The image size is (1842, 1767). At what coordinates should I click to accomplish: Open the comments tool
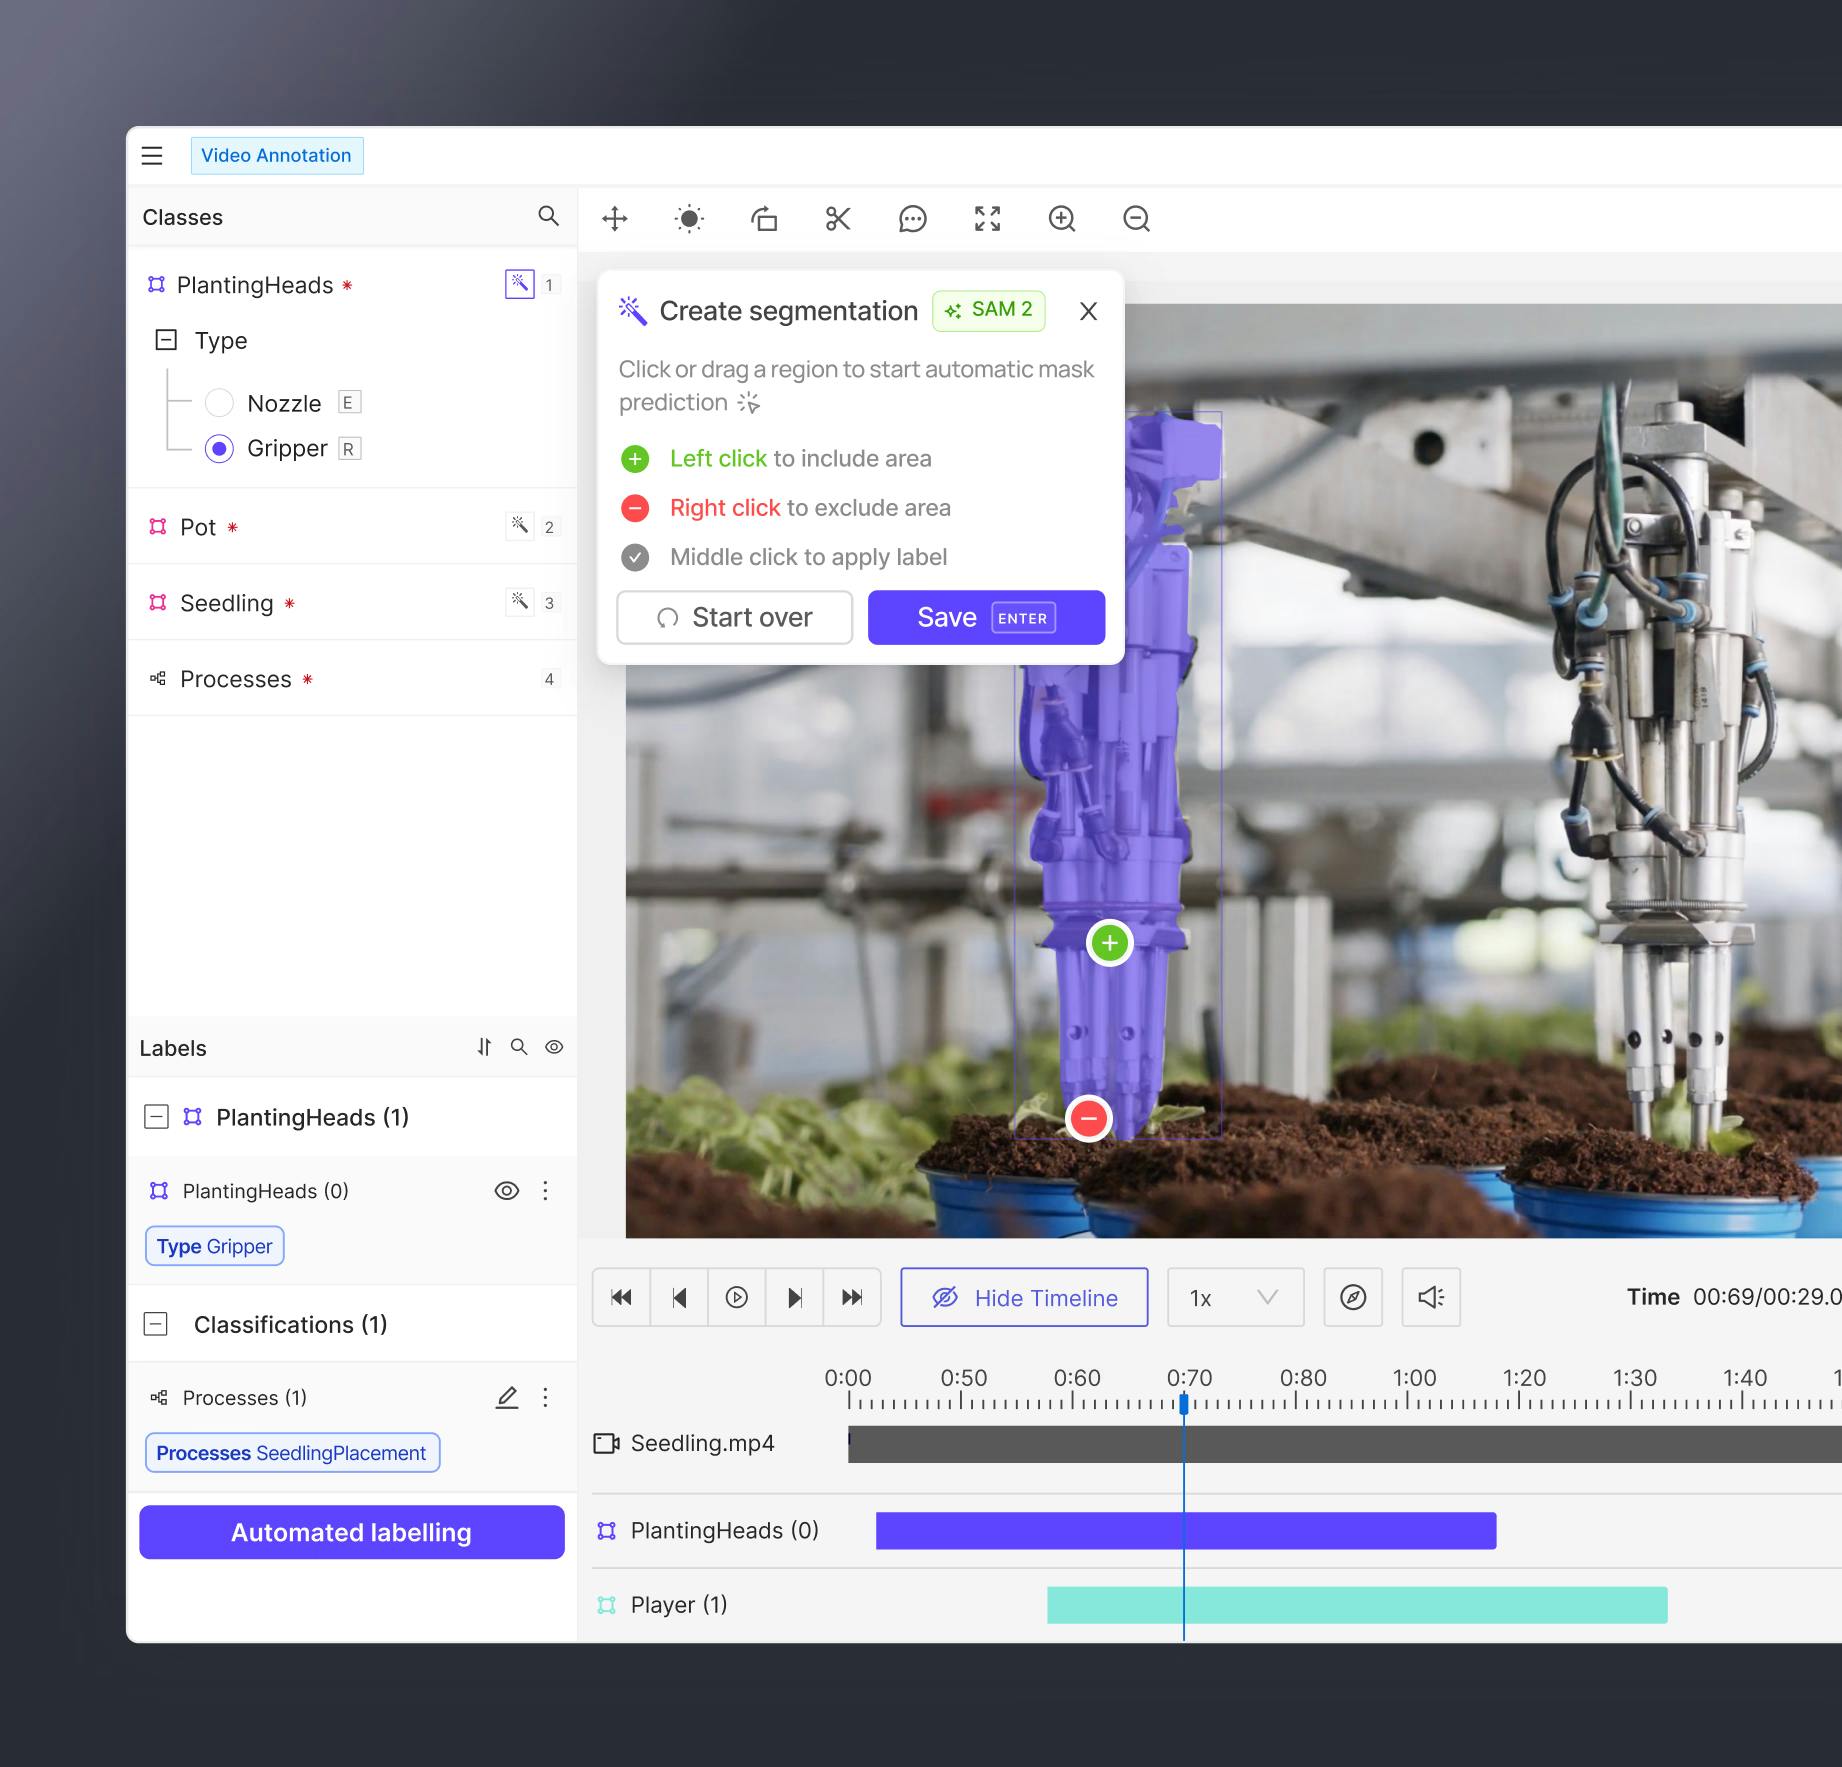[912, 218]
